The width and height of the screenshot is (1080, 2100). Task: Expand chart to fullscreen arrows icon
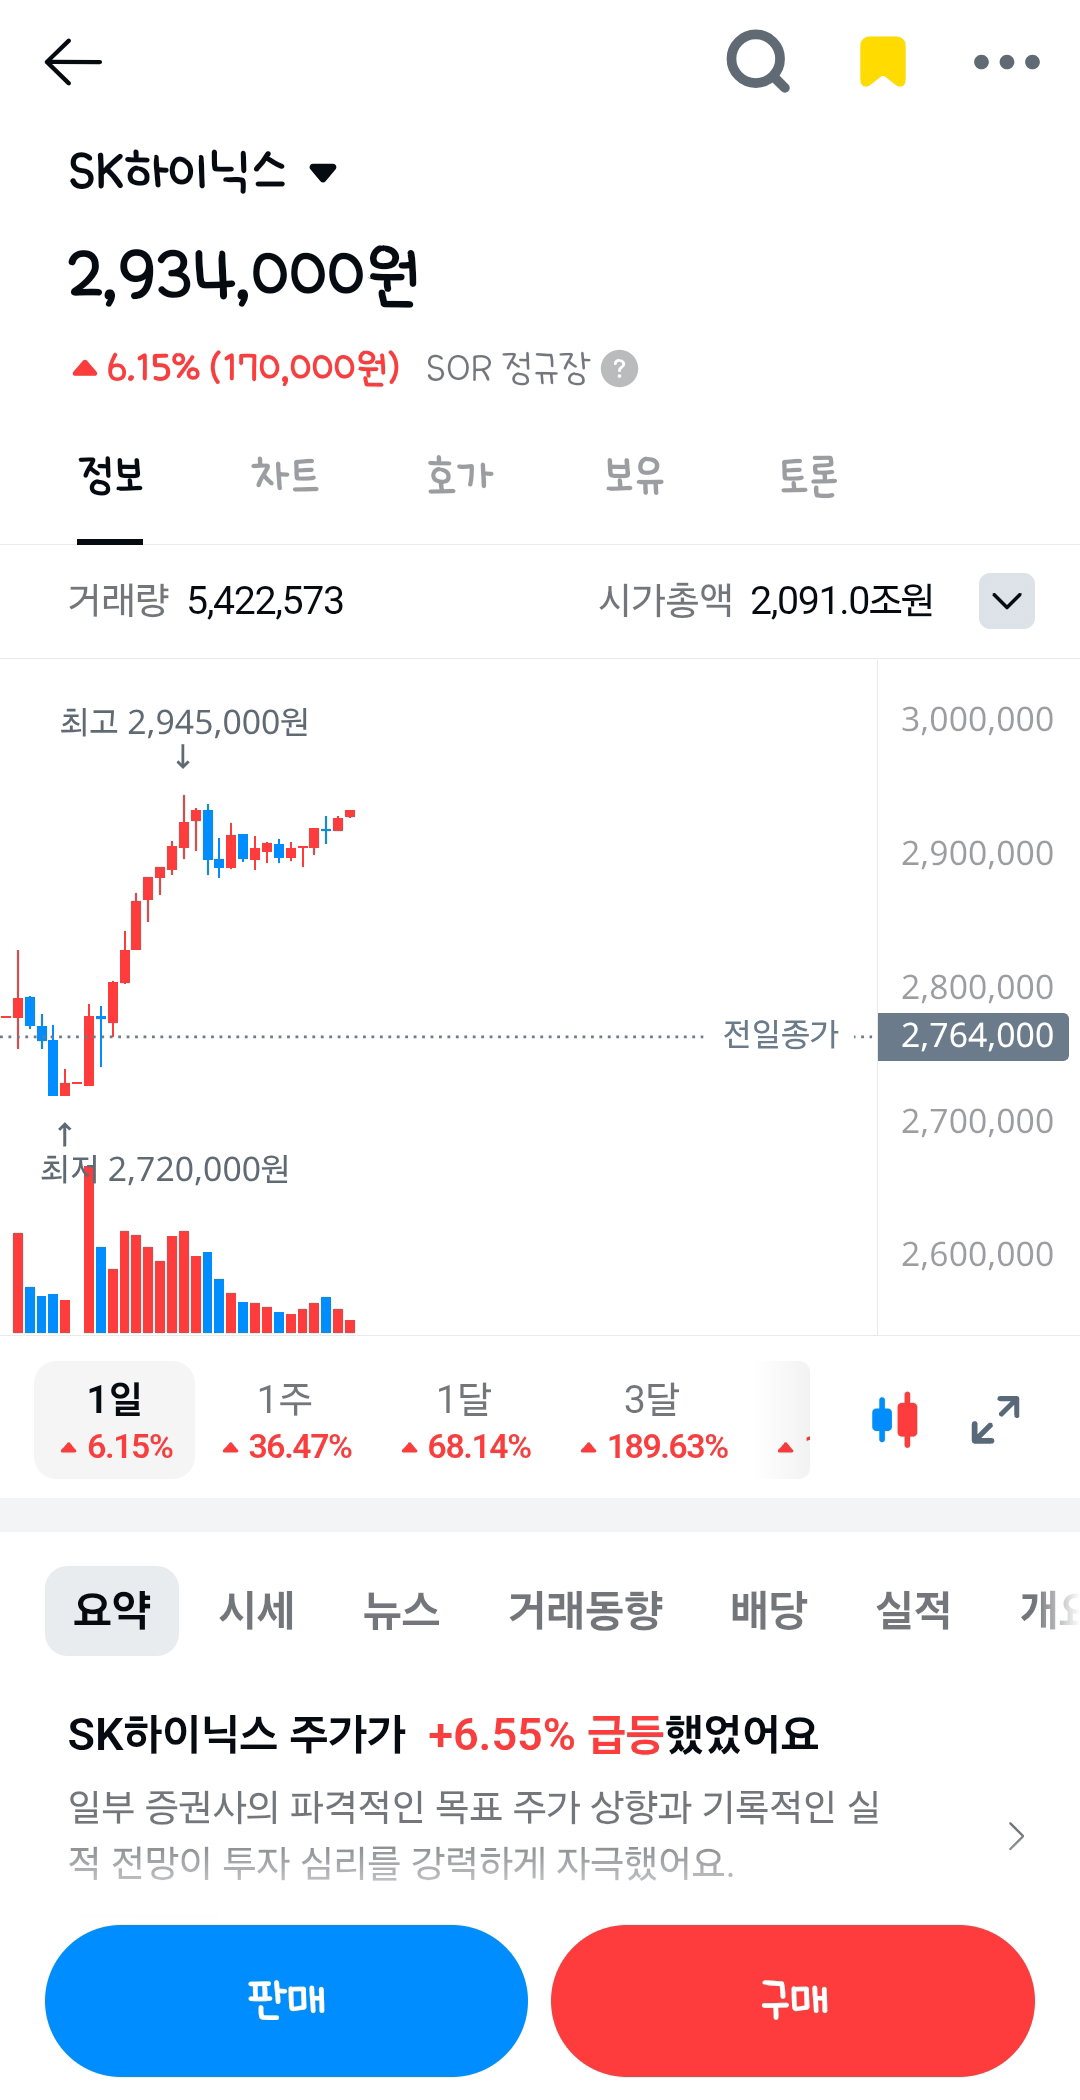click(996, 1419)
